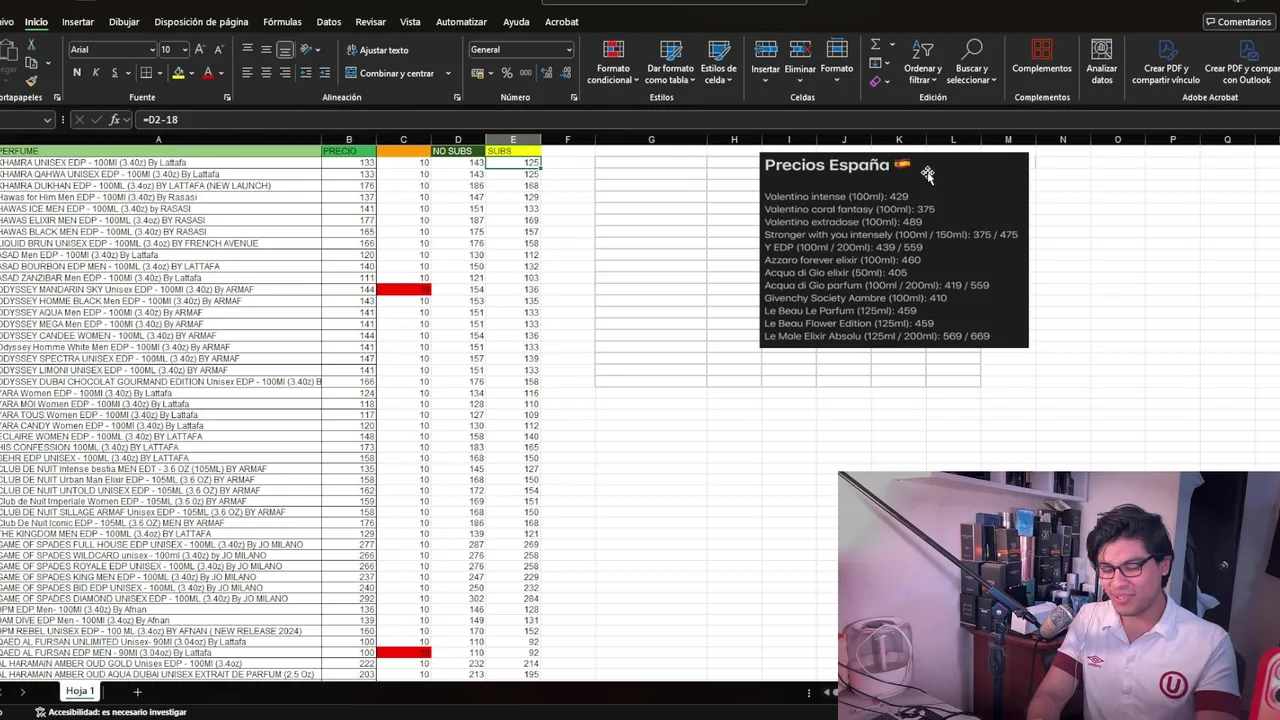The width and height of the screenshot is (1280, 720).
Task: Open Buscar y seleccionar menu
Action: click(971, 62)
